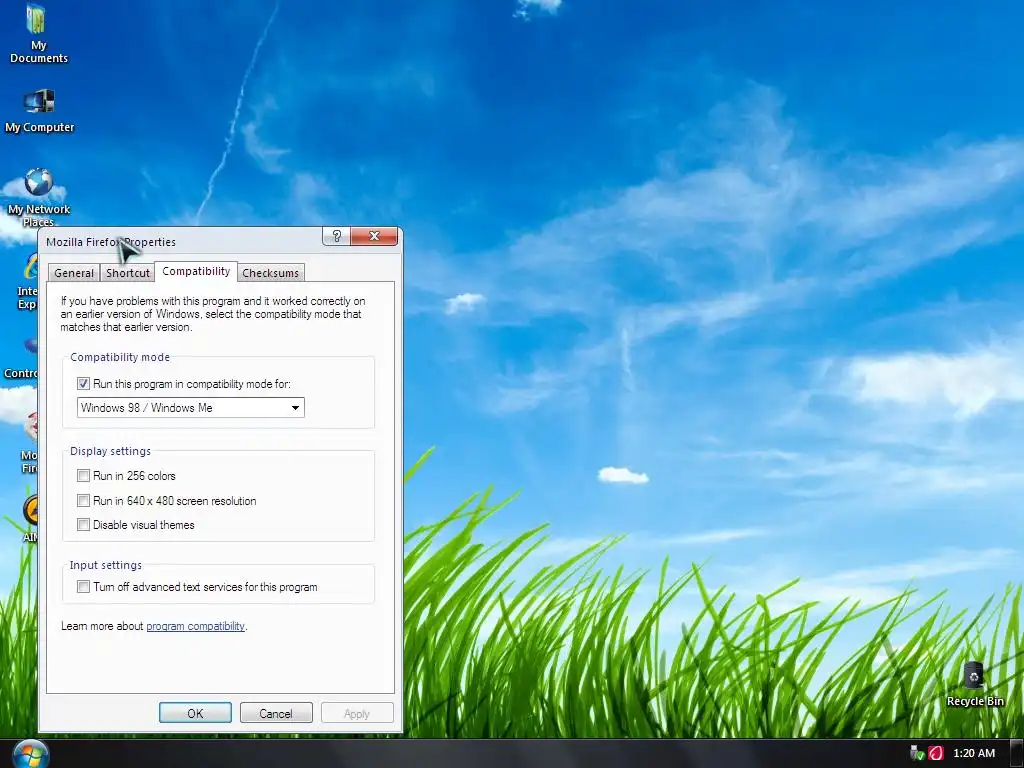The height and width of the screenshot is (768, 1024).
Task: Click the Safely Remove Hardware tray icon
Action: 917,753
